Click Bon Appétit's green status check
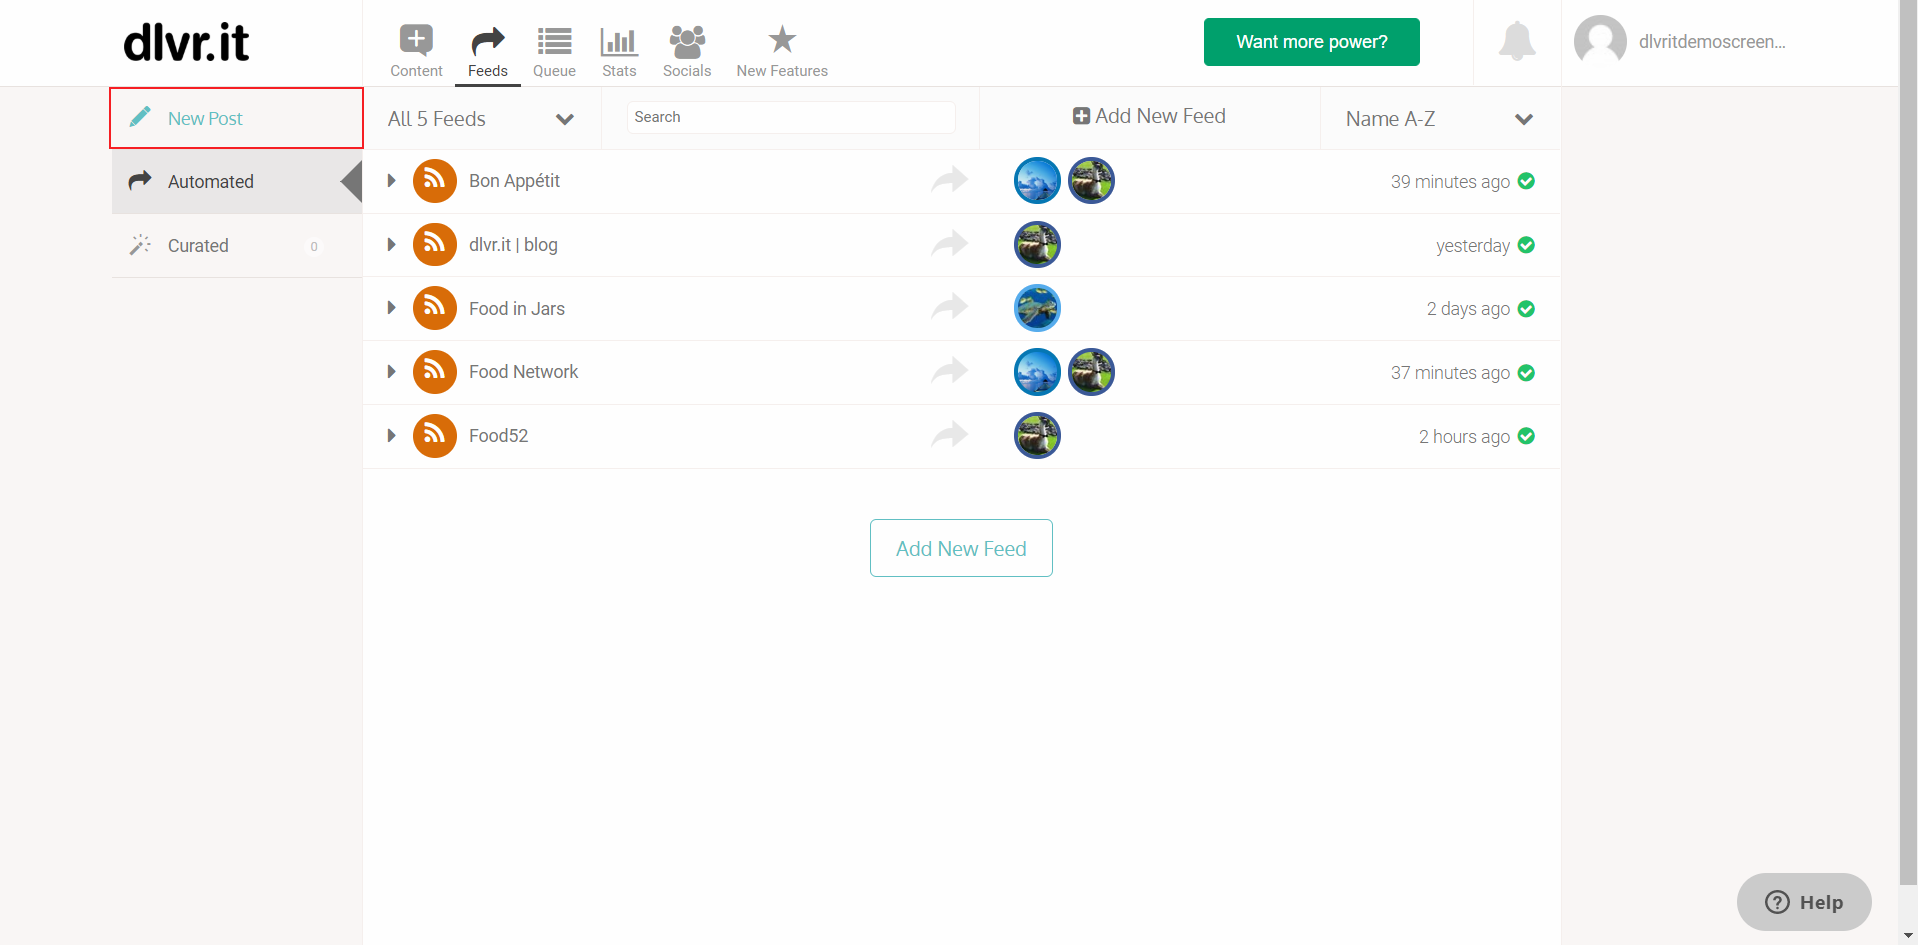The width and height of the screenshot is (1918, 945). [x=1526, y=181]
